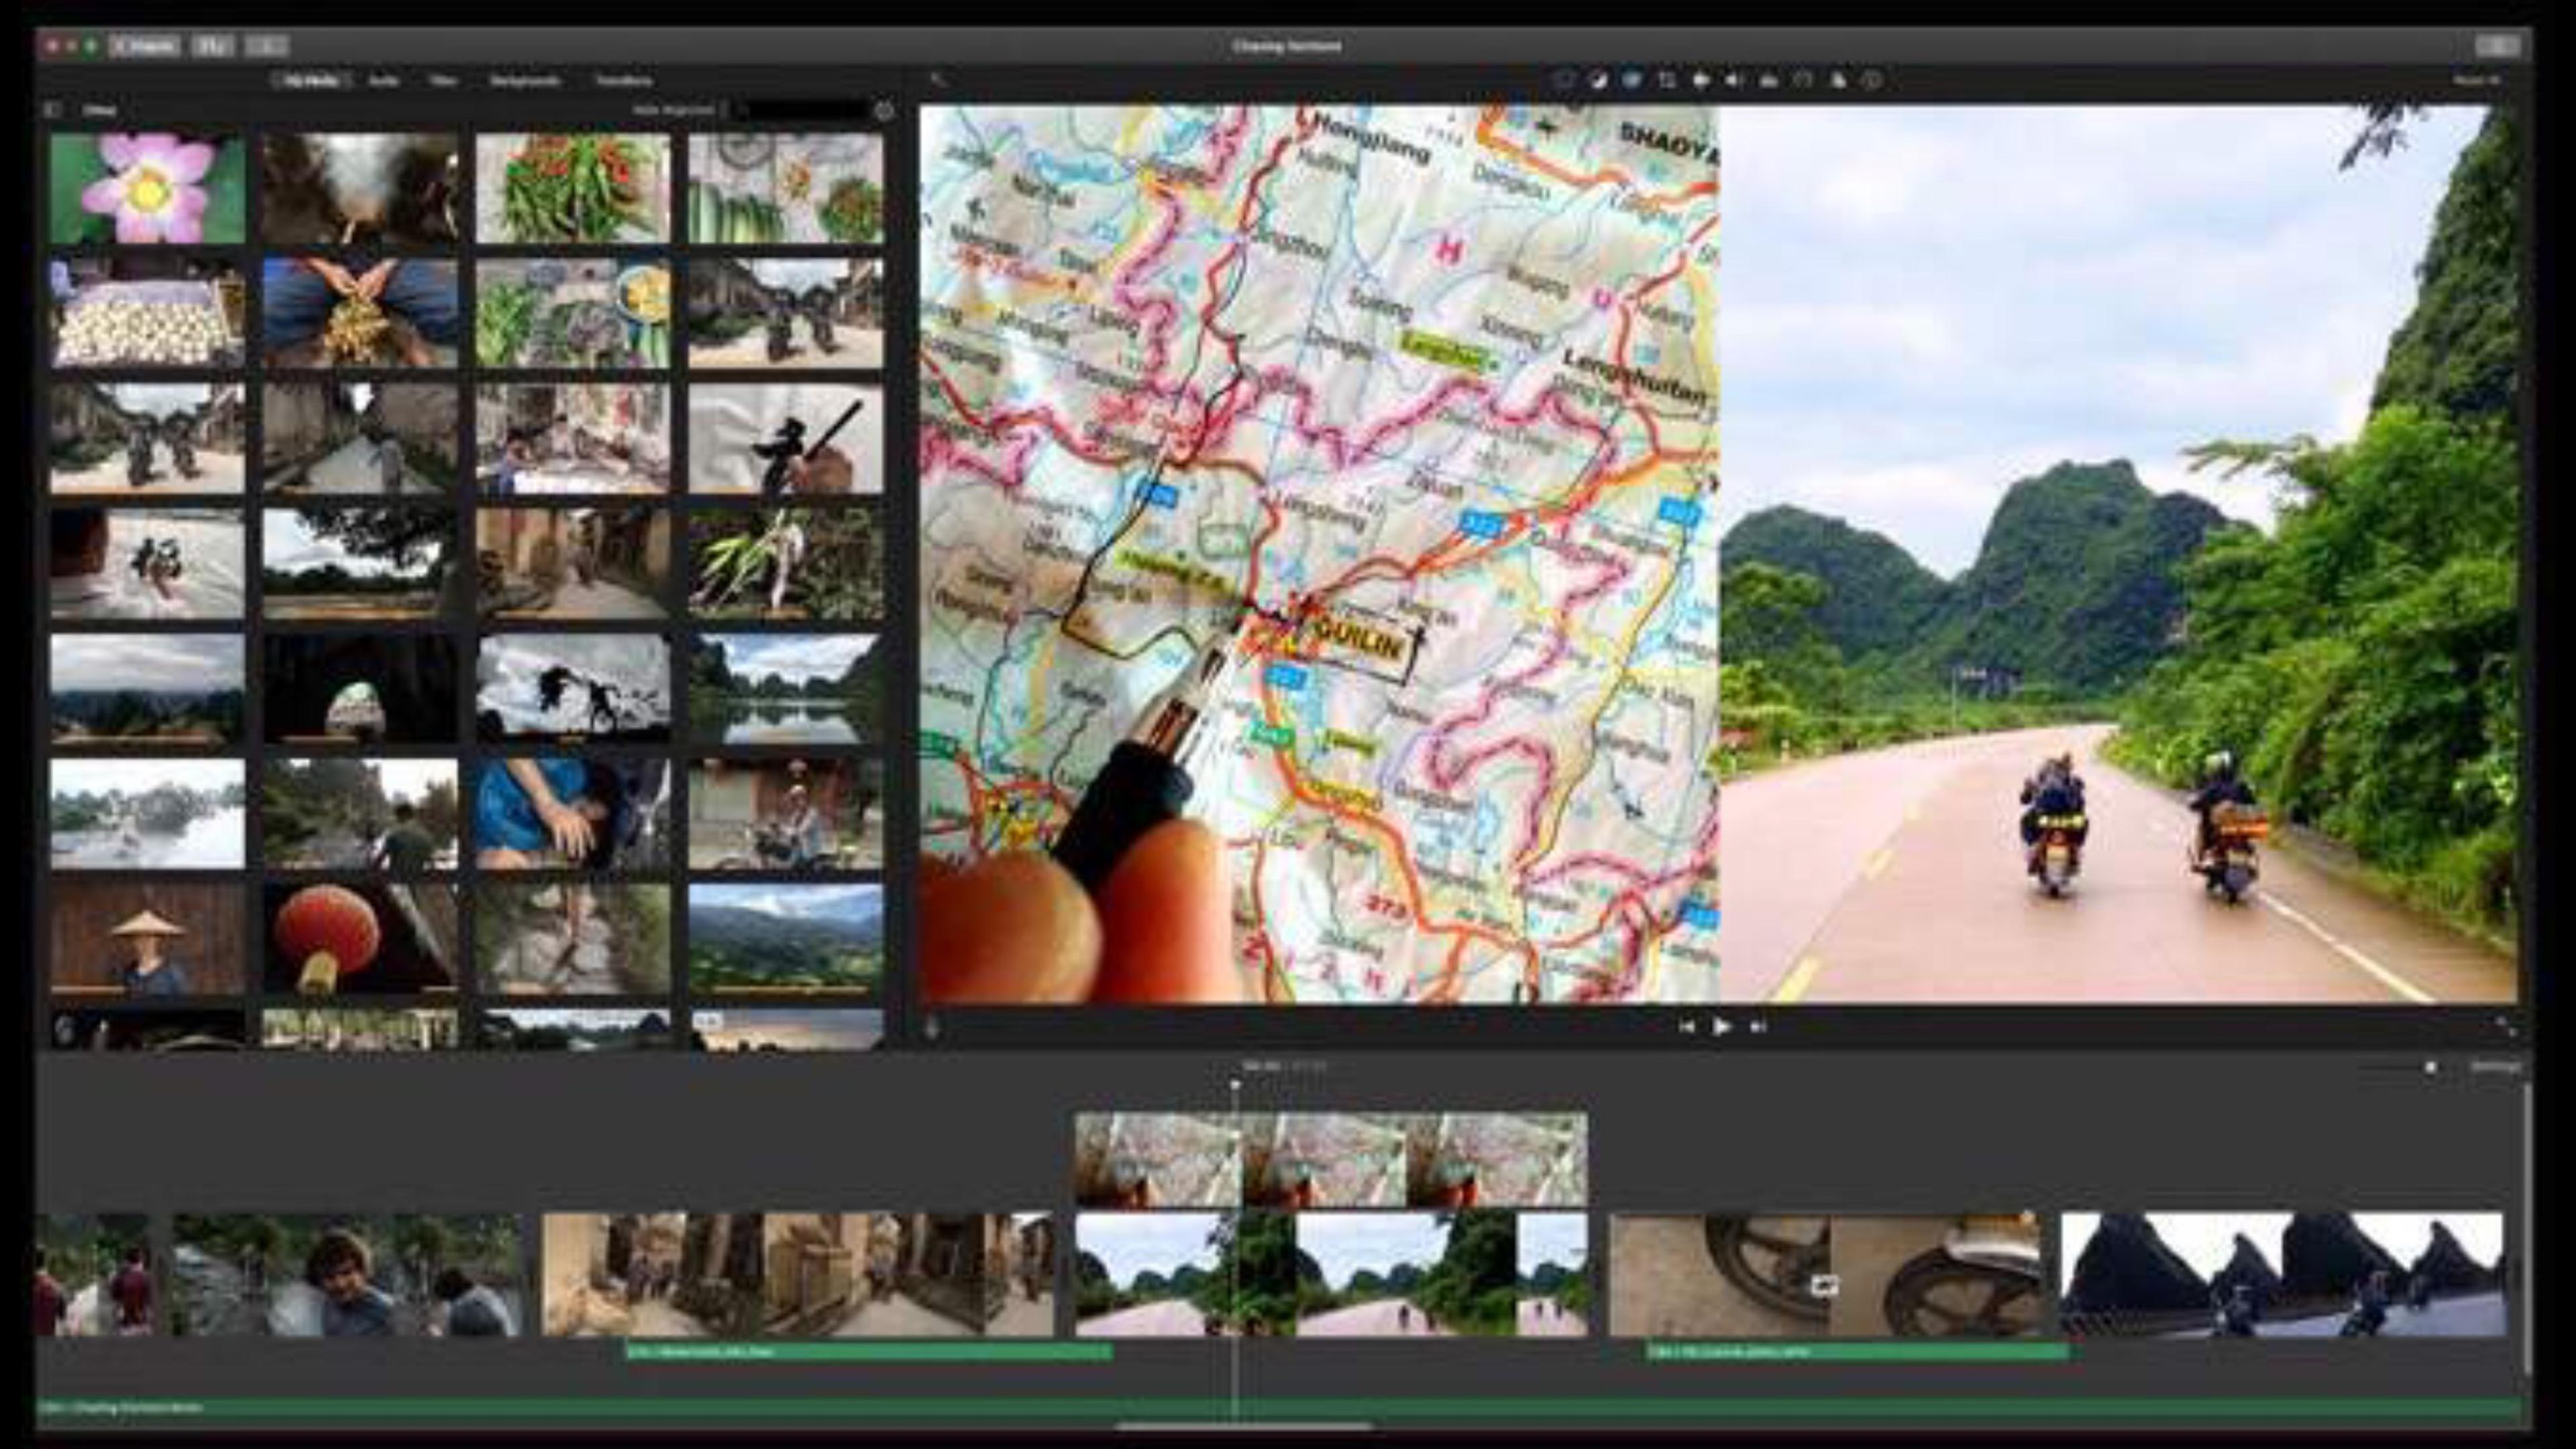This screenshot has width=2576, height=1449.
Task: Open the browser appearance gear menu
Action: [x=884, y=111]
